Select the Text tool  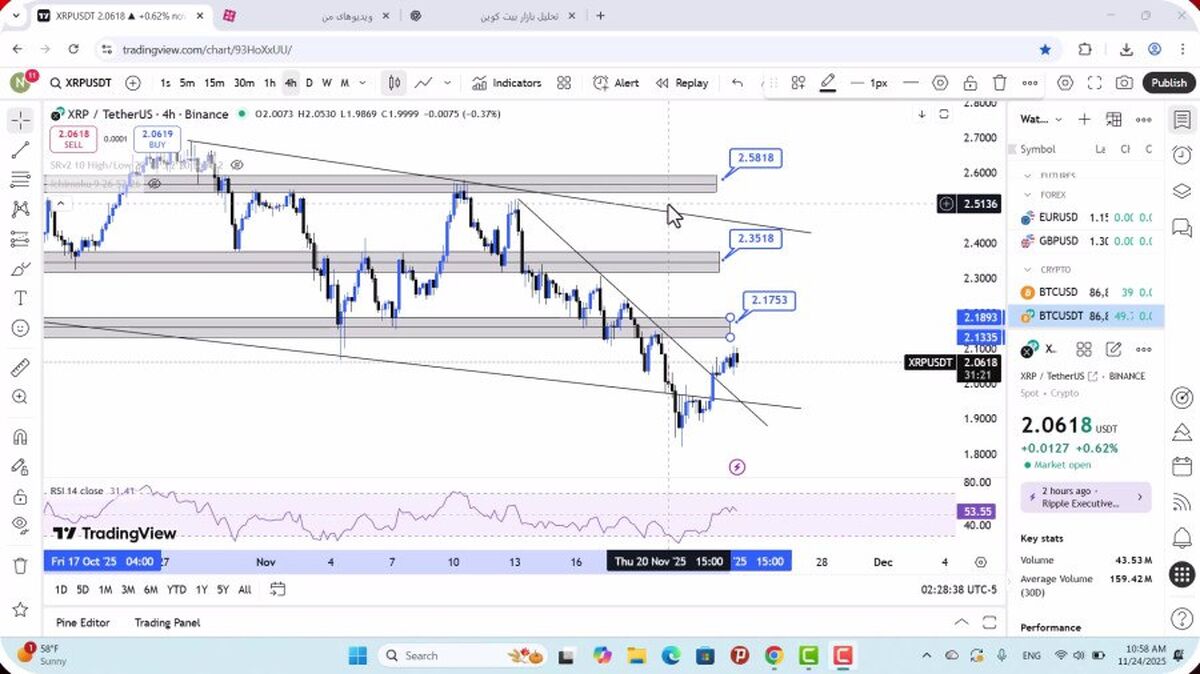(20, 298)
